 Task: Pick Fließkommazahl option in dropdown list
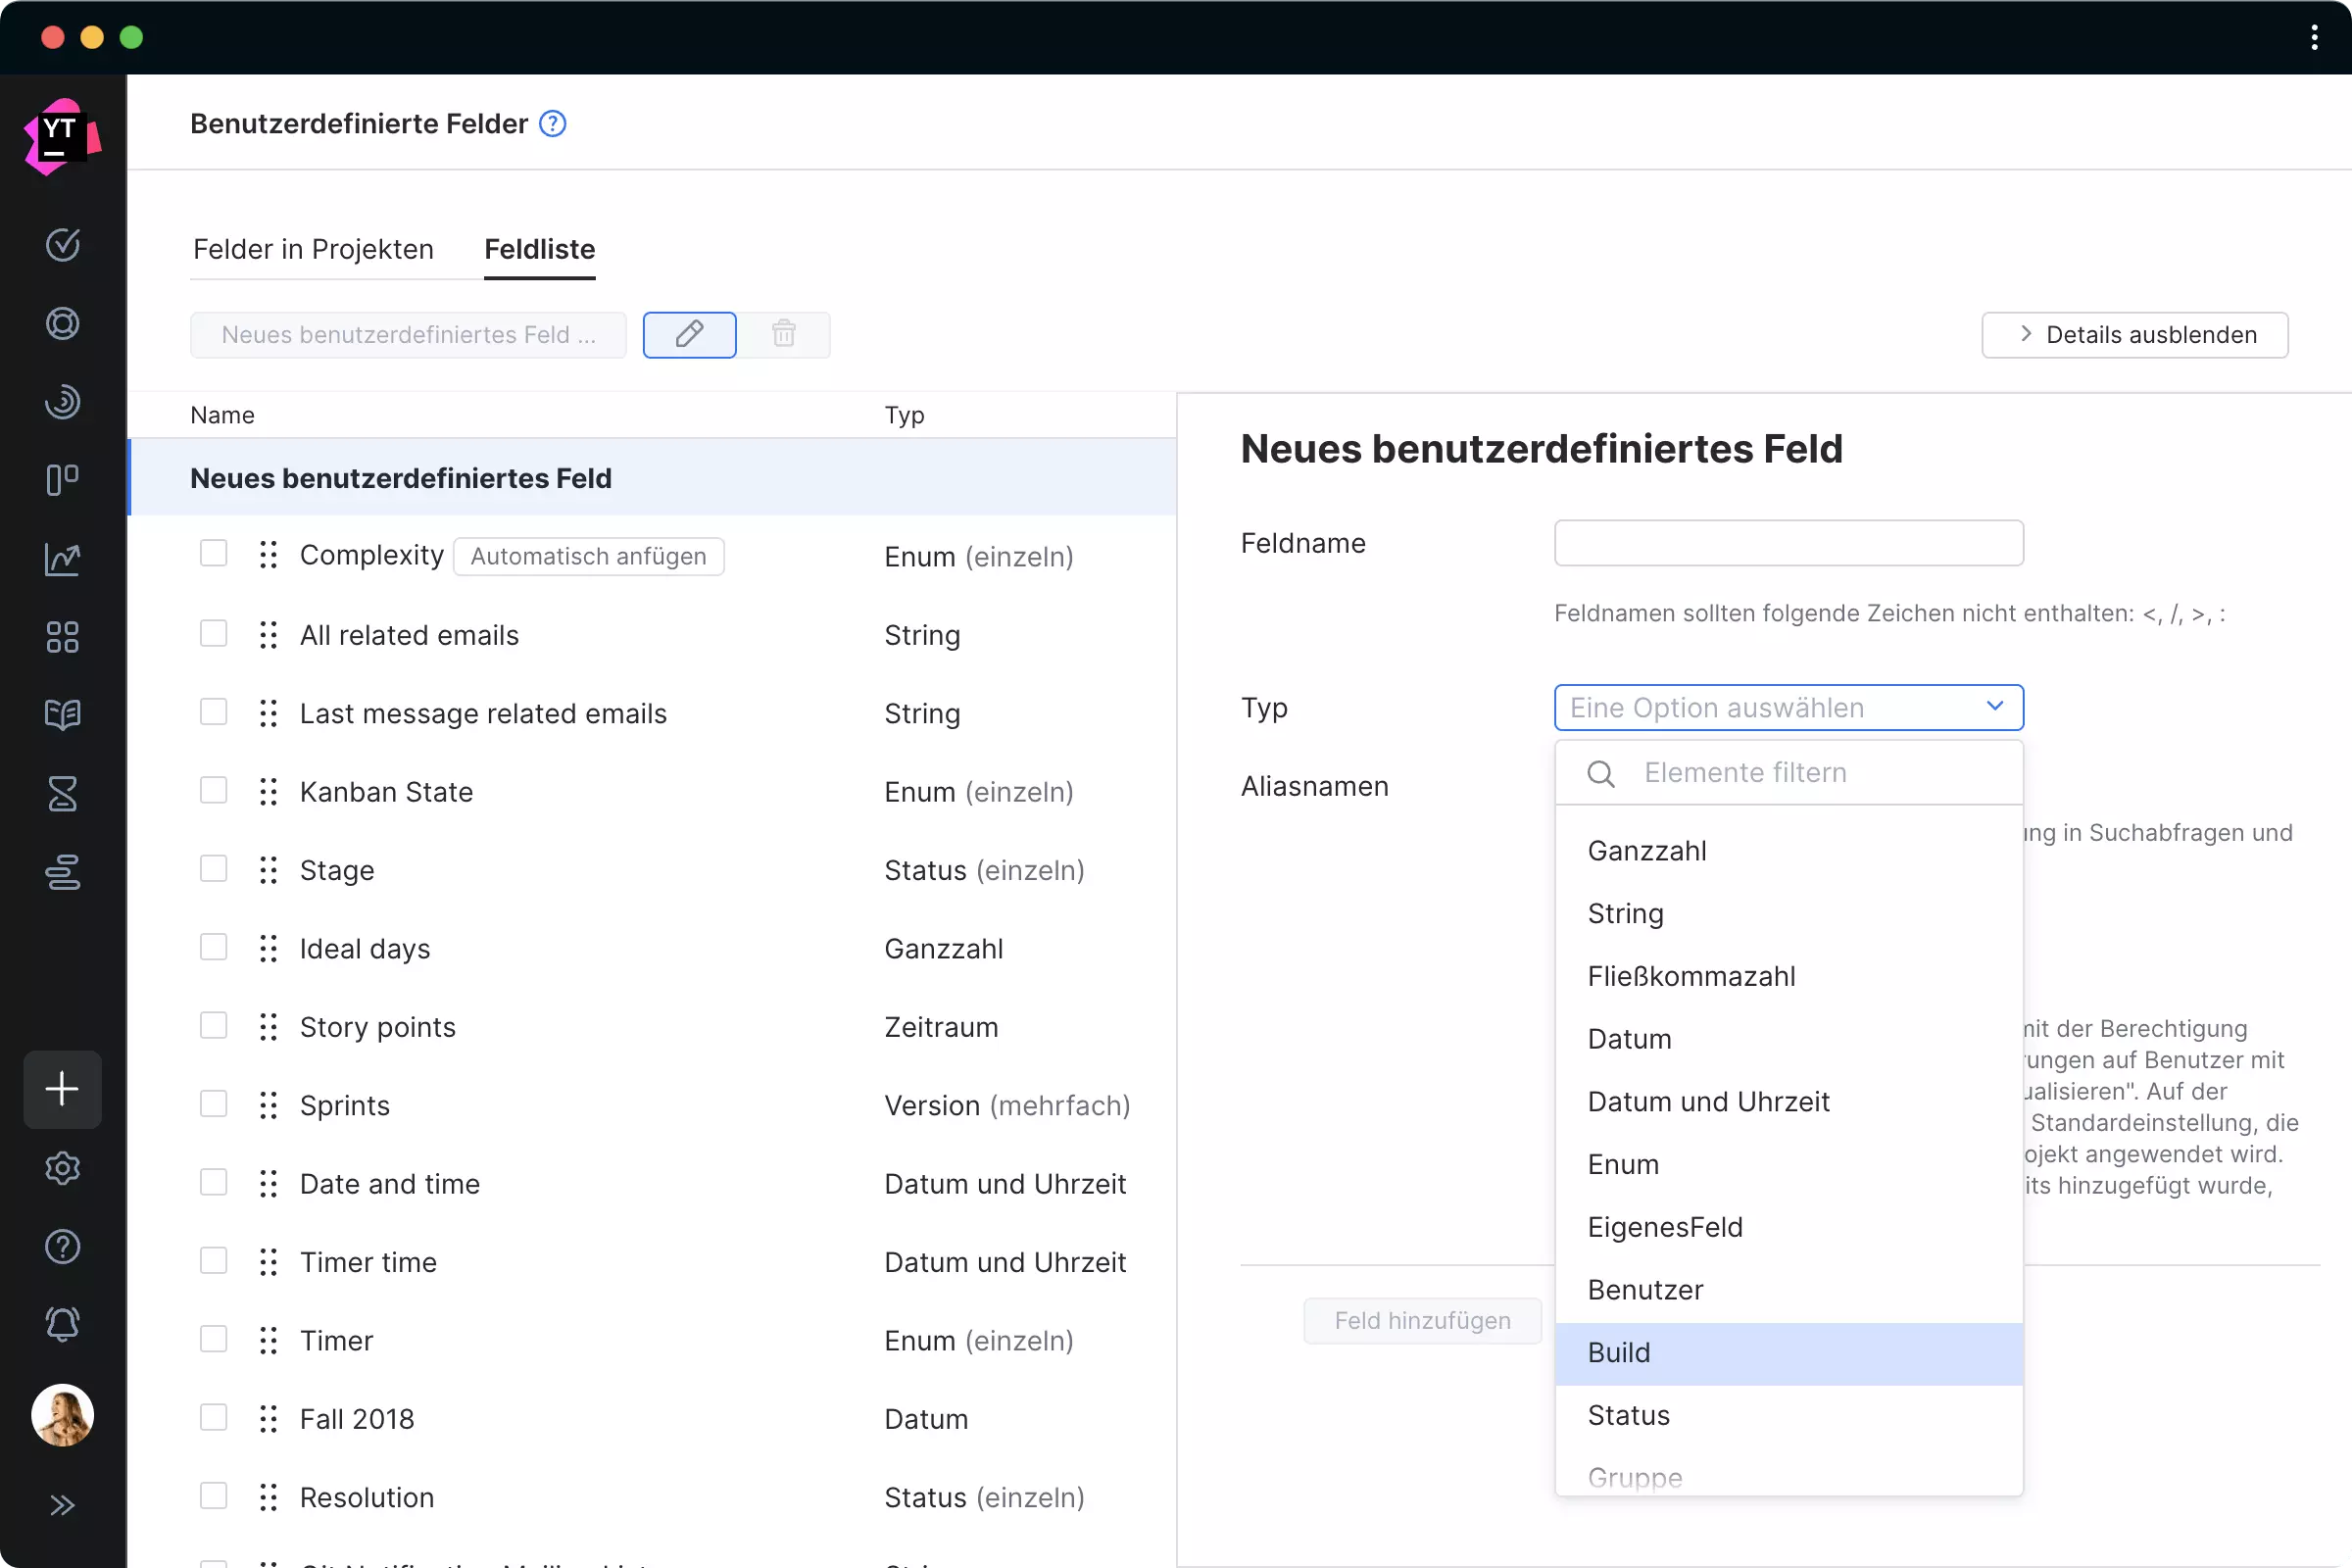tap(1691, 976)
